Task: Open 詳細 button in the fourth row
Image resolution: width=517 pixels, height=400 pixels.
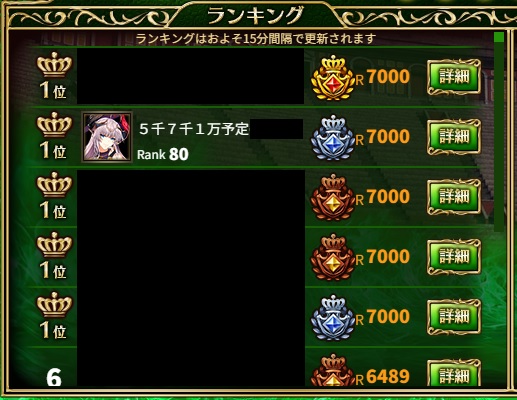Action: pyautogui.click(x=454, y=257)
